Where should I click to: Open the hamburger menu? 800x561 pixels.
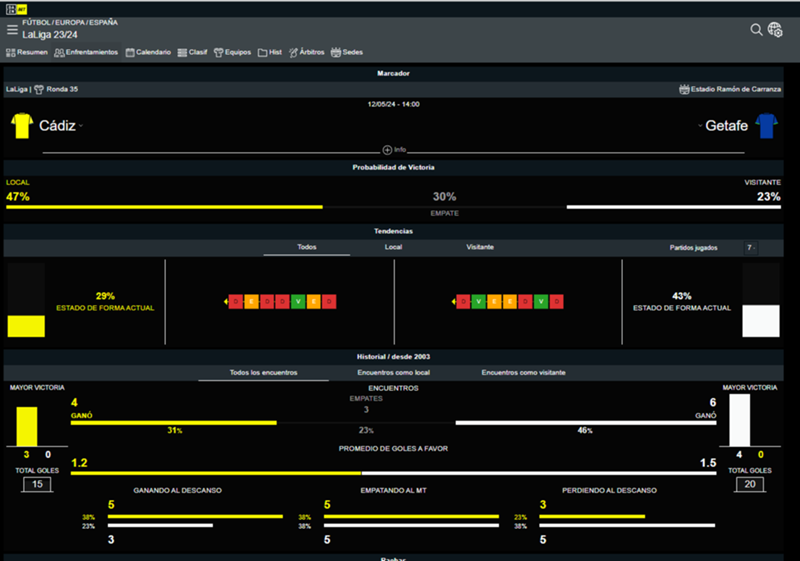tap(12, 30)
